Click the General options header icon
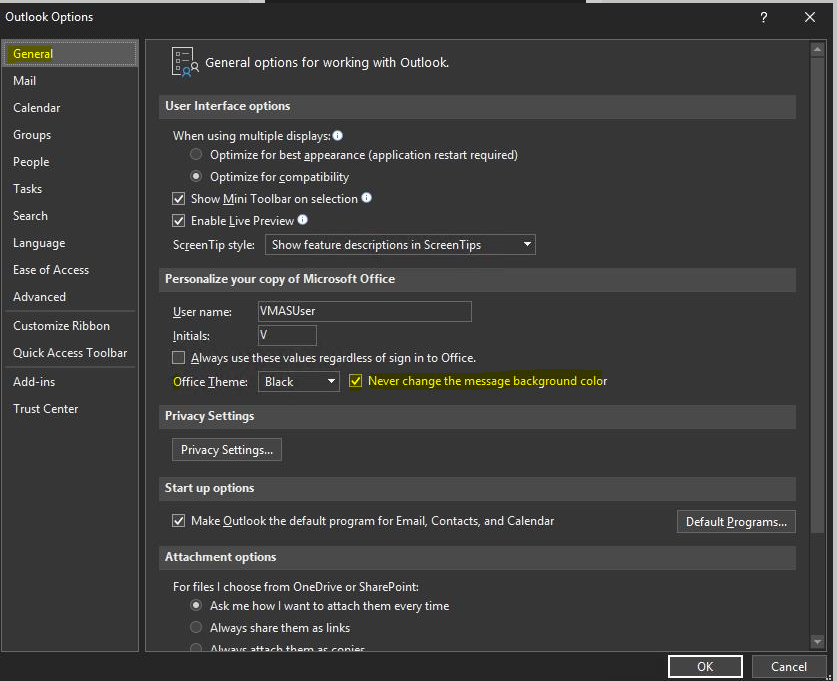837x681 pixels. point(185,62)
